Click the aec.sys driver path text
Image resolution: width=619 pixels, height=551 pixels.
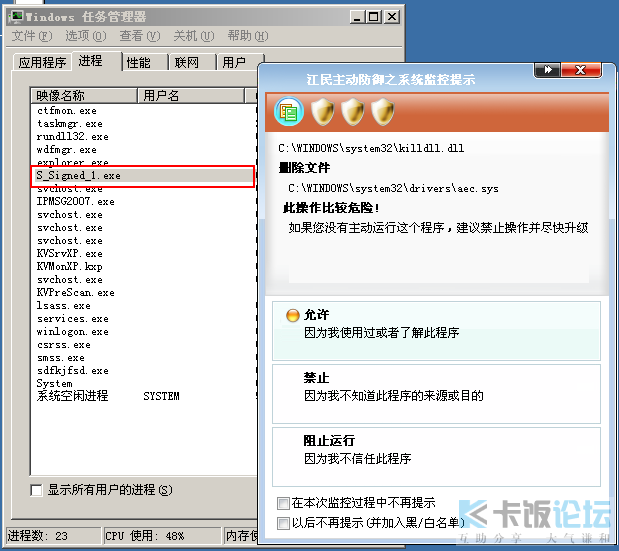click(x=393, y=189)
